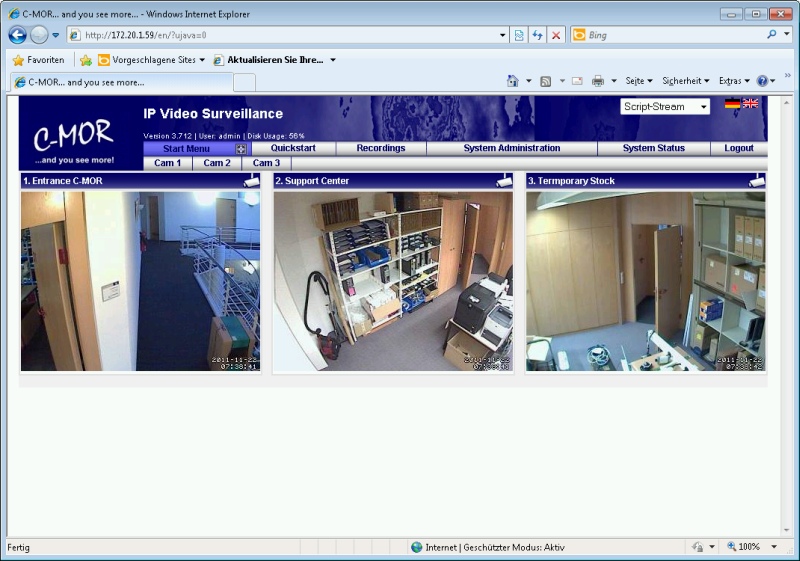Open Aktualisieren Sie Ihre... favorites link
The width and height of the screenshot is (800, 561).
click(x=269, y=60)
